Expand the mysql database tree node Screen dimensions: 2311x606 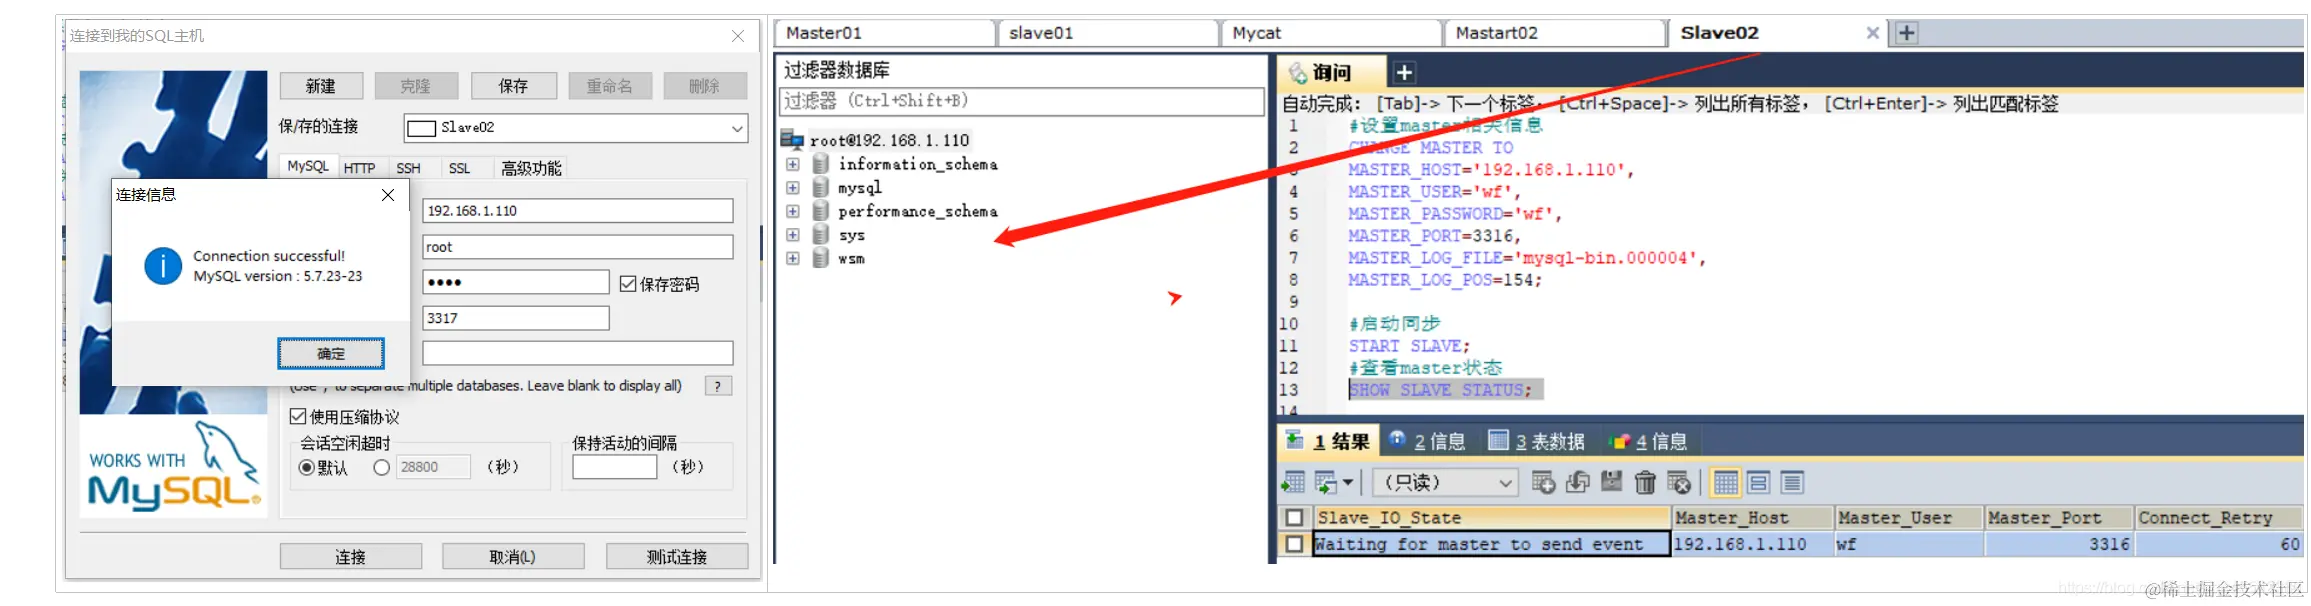coord(793,187)
